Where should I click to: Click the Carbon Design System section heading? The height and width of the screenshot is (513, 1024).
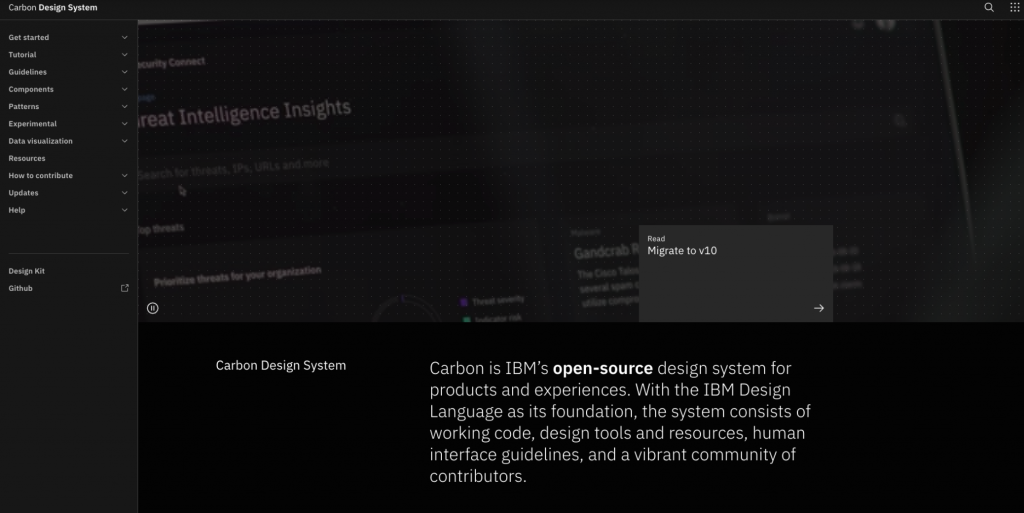[x=281, y=365]
